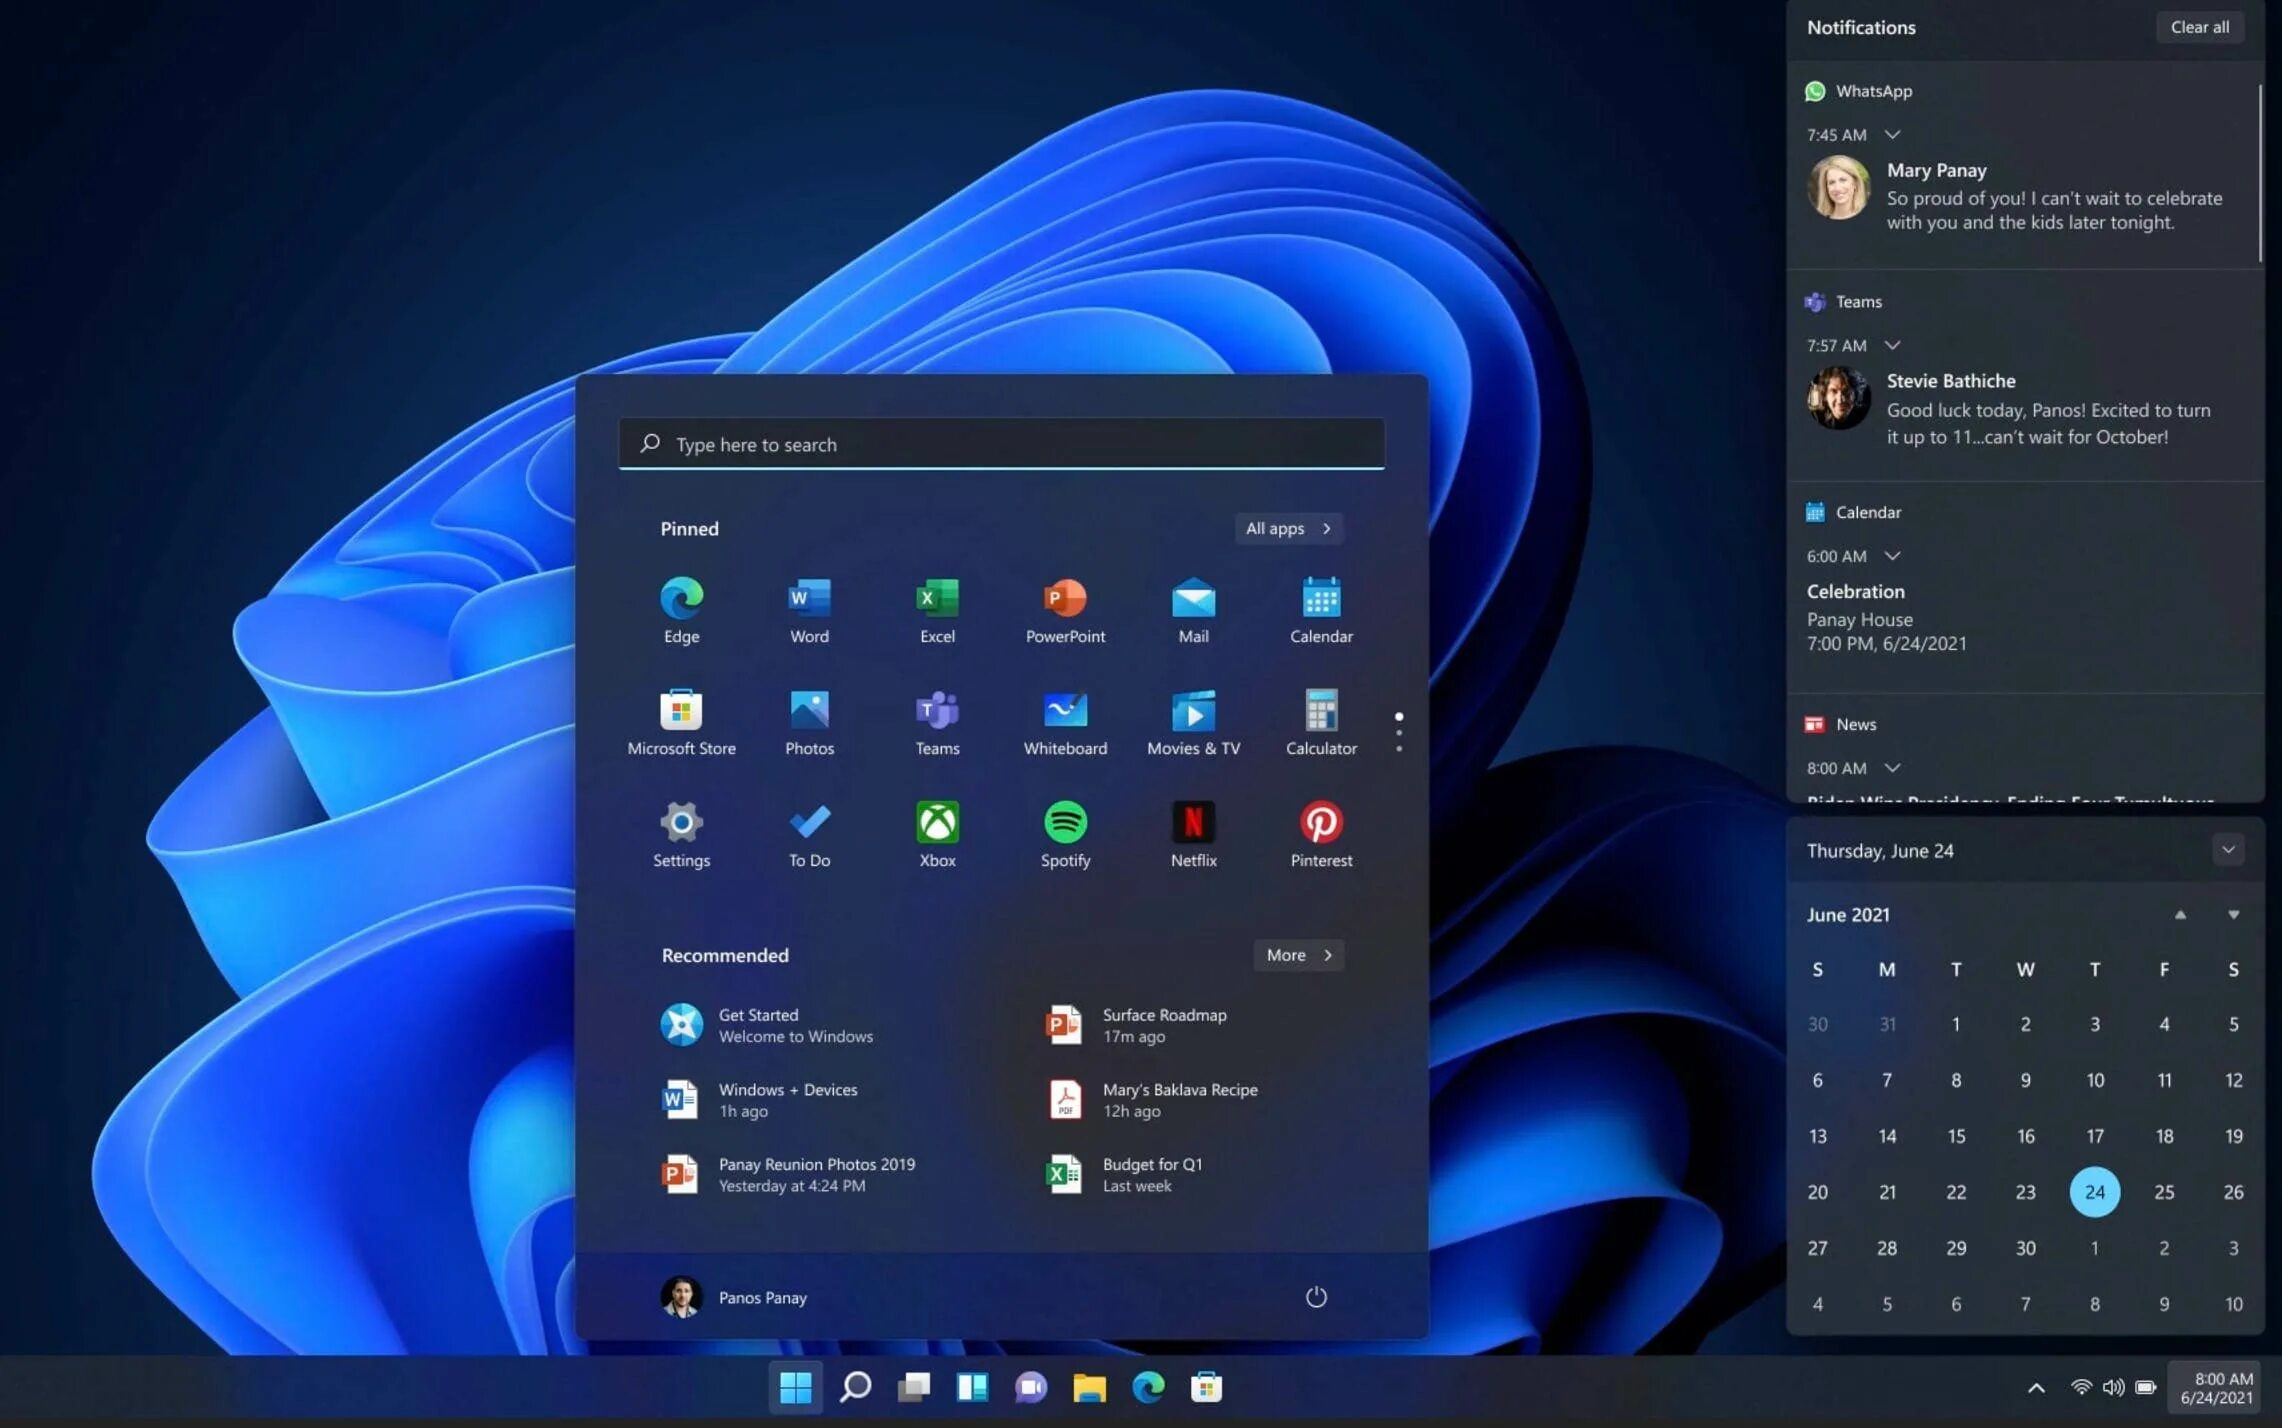This screenshot has width=2282, height=1428.
Task: Collapse the calendar flyout chevron
Action: (x=2228, y=850)
